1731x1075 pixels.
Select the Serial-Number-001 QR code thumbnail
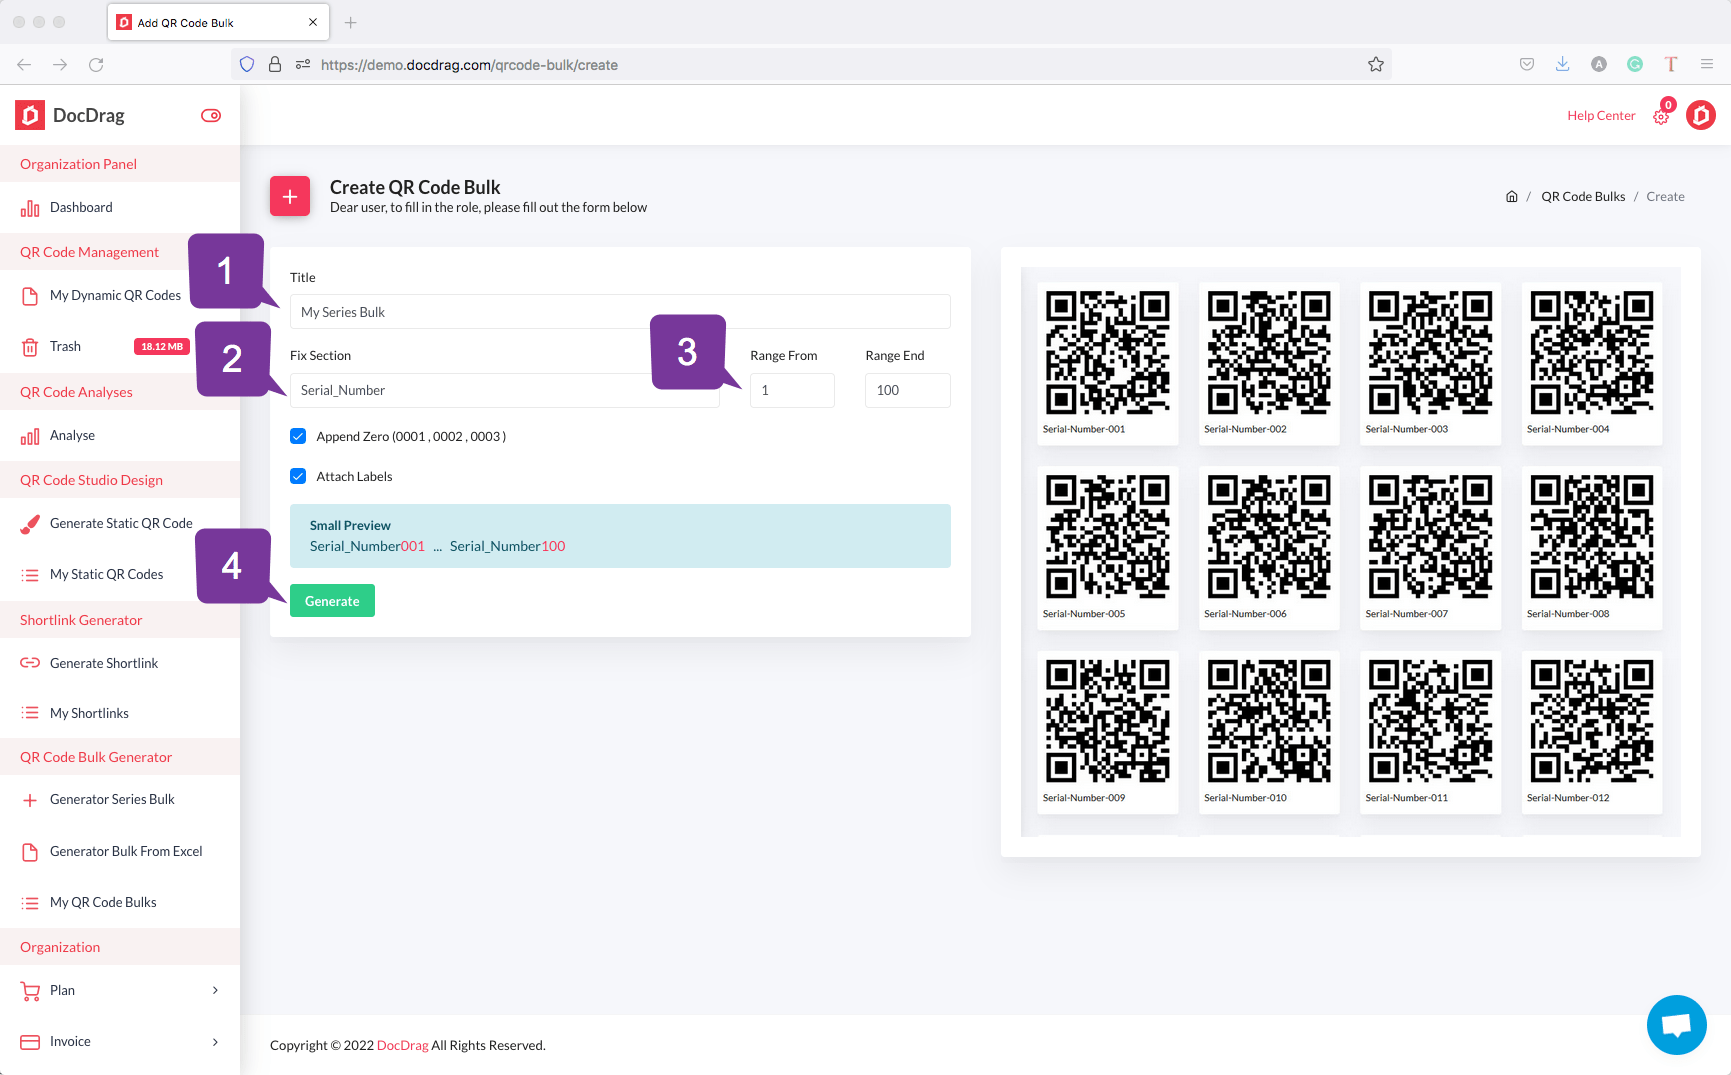coord(1108,363)
